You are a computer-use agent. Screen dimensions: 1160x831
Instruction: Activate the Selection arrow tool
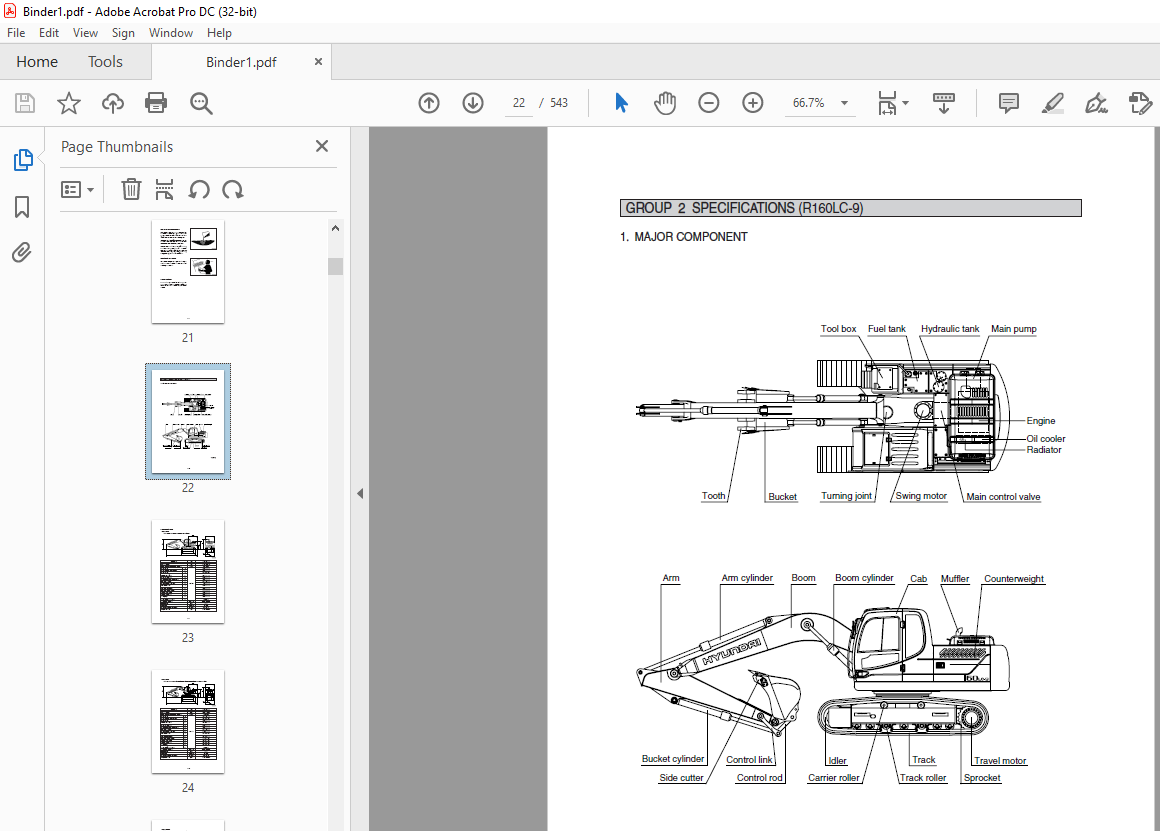[x=621, y=103]
